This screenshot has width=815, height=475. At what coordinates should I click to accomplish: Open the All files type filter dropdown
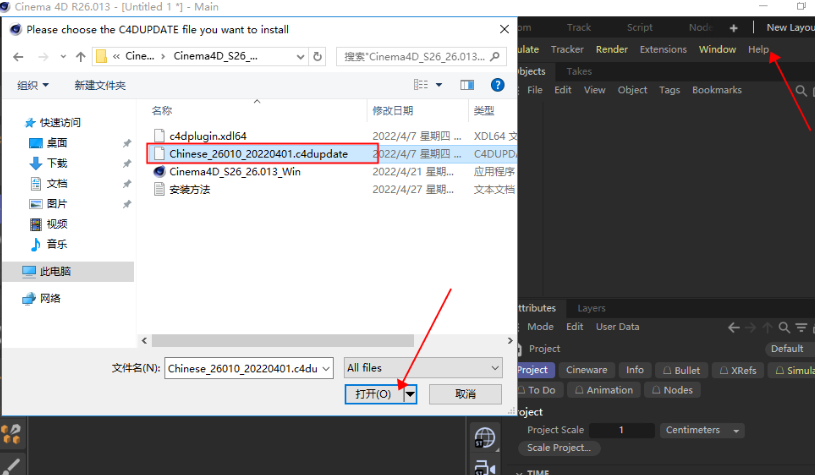(x=423, y=368)
